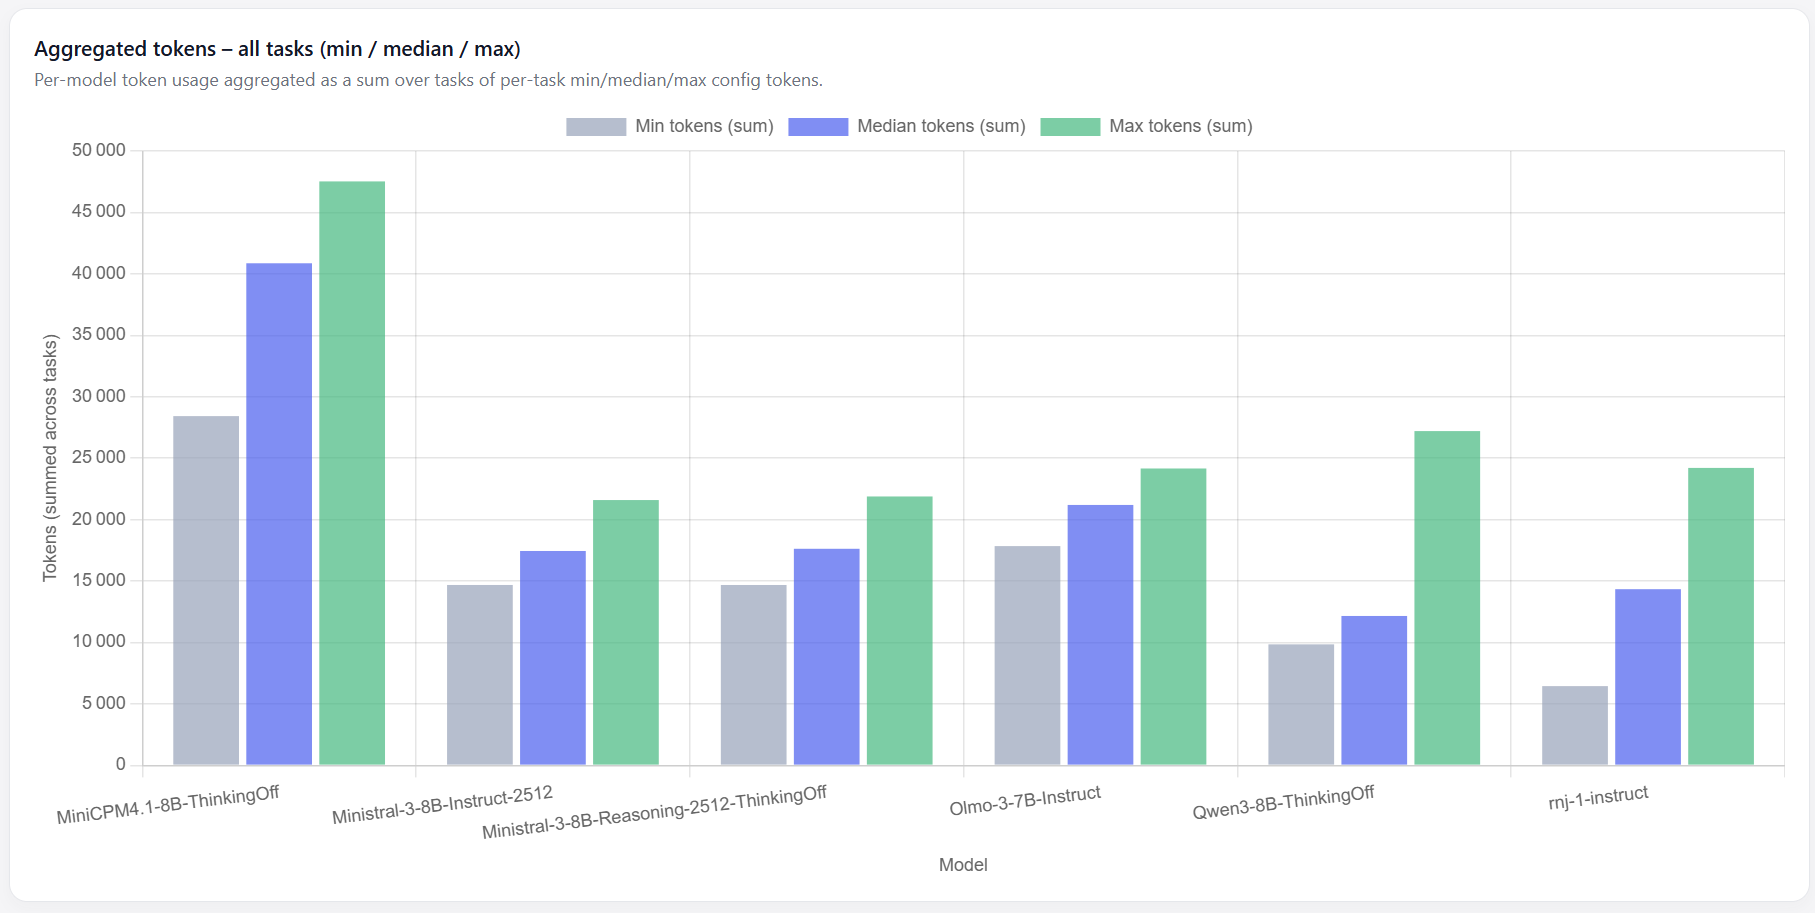
Task: Click Olmo-3-7B-Instruct max tokens bar
Action: click(1173, 617)
